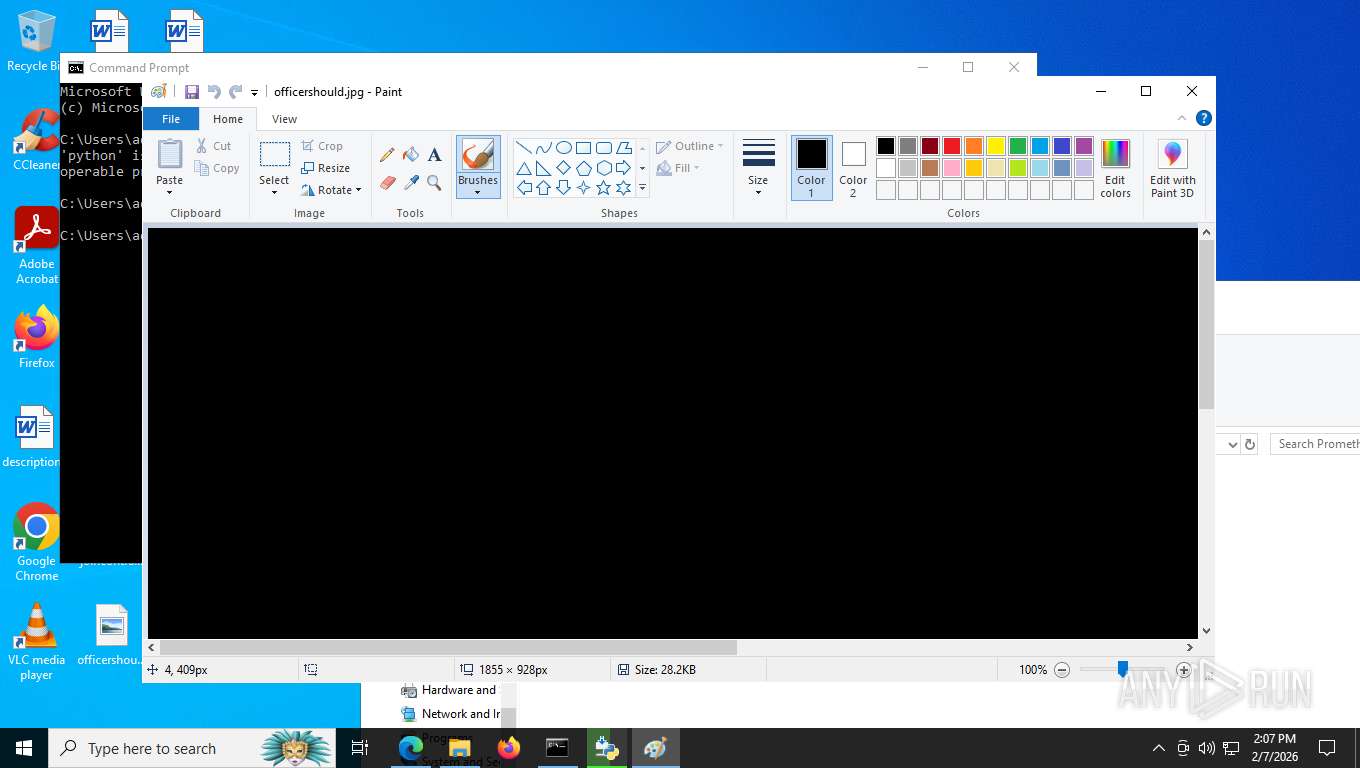Image resolution: width=1360 pixels, height=768 pixels.
Task: Open Command Prompt from the taskbar
Action: [x=558, y=748]
